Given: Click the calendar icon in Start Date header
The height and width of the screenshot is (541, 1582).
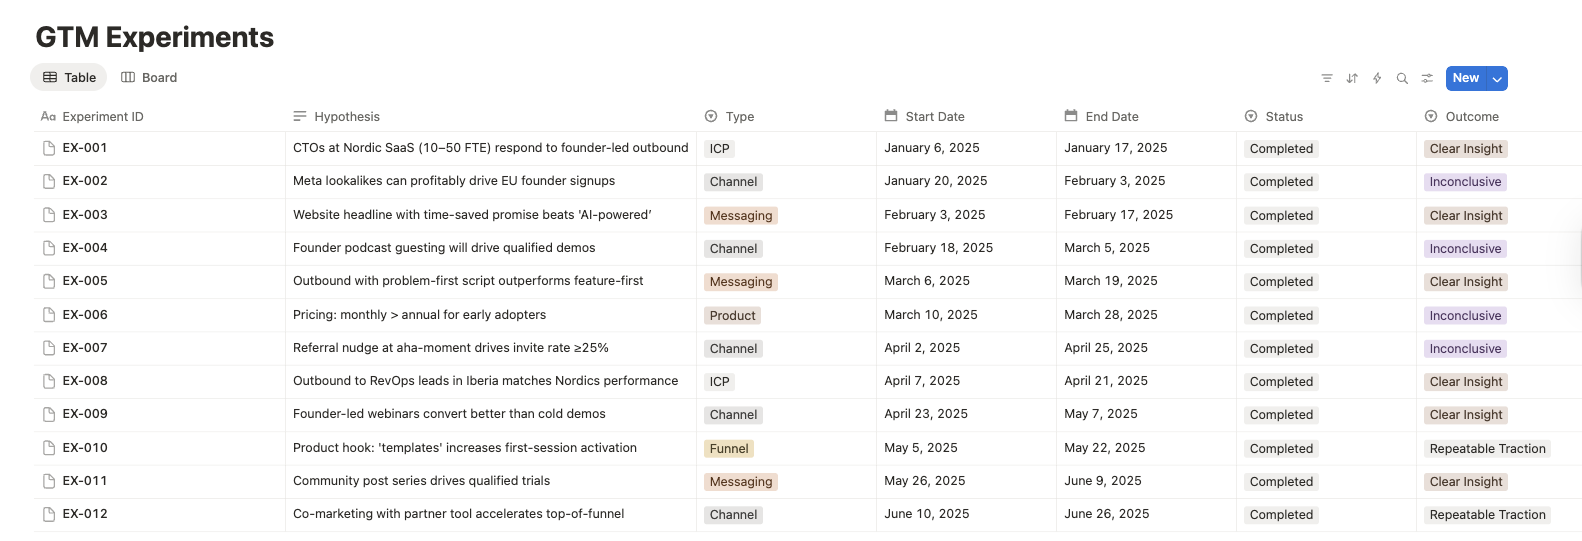Looking at the screenshot, I should pyautogui.click(x=891, y=116).
